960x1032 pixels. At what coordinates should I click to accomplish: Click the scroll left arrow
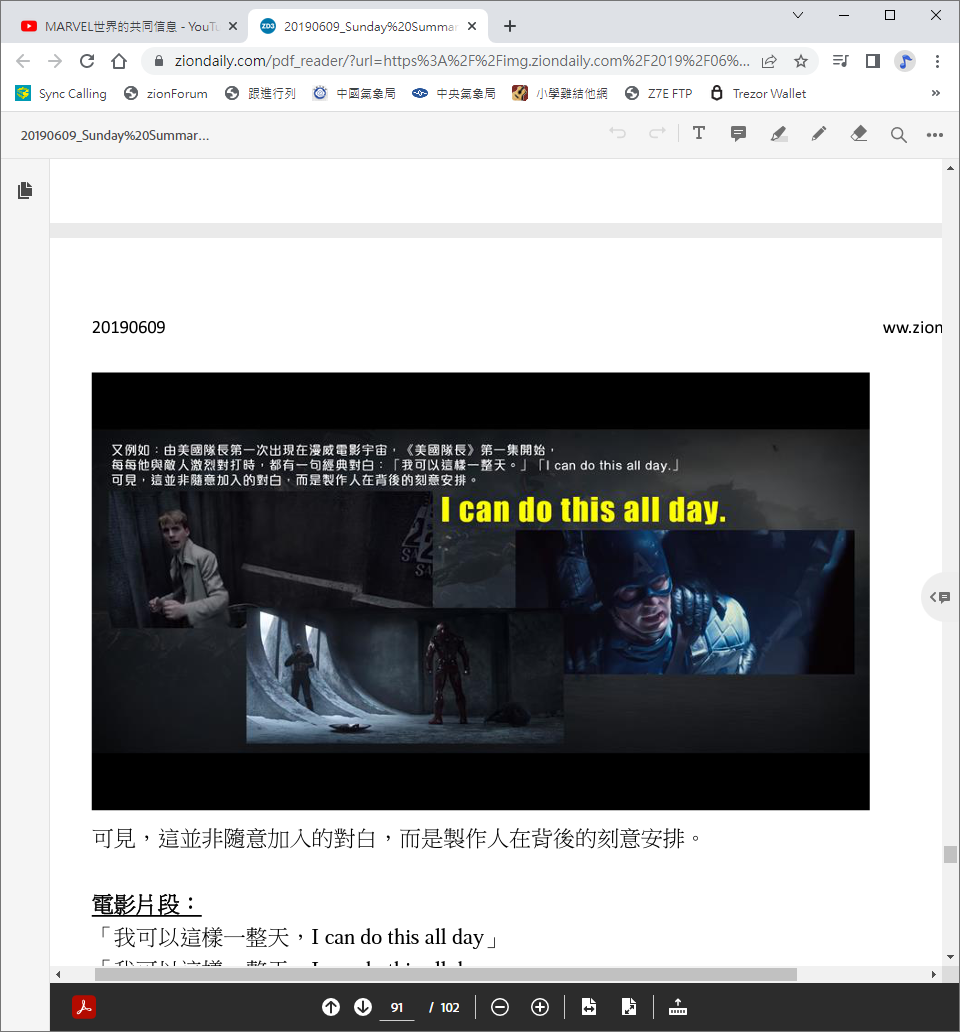58,974
